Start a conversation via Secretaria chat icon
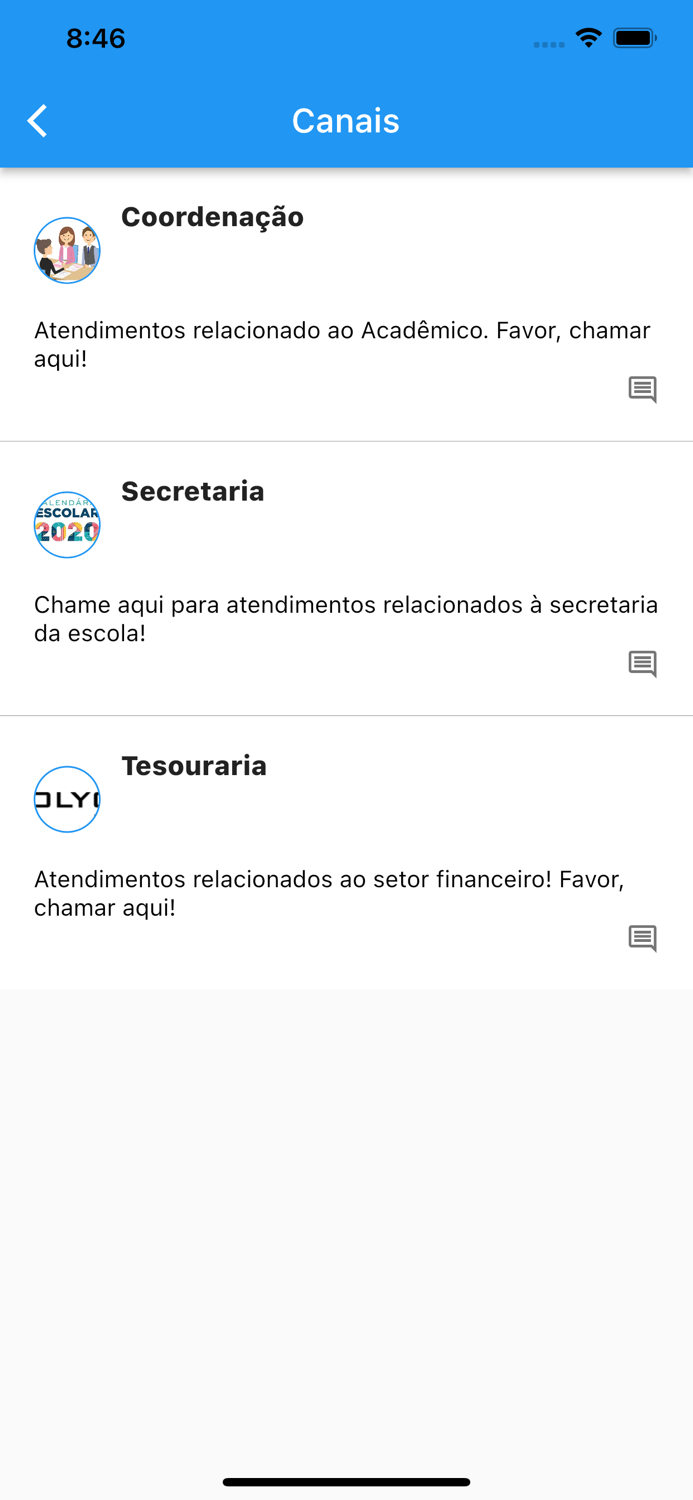 pos(645,663)
